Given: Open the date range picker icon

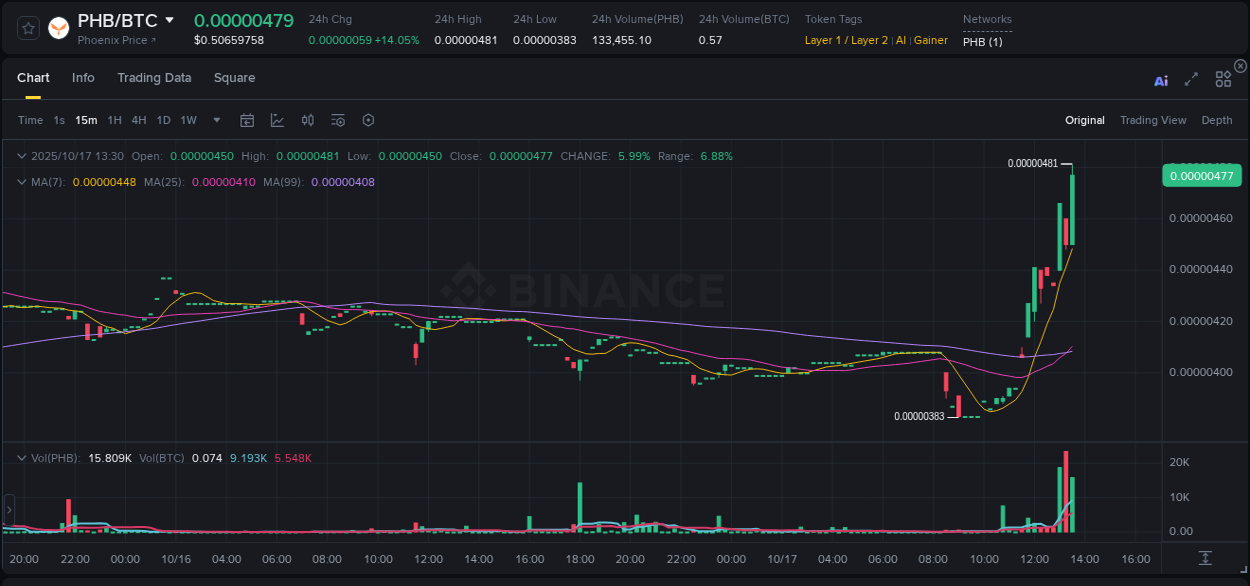Looking at the screenshot, I should [247, 120].
